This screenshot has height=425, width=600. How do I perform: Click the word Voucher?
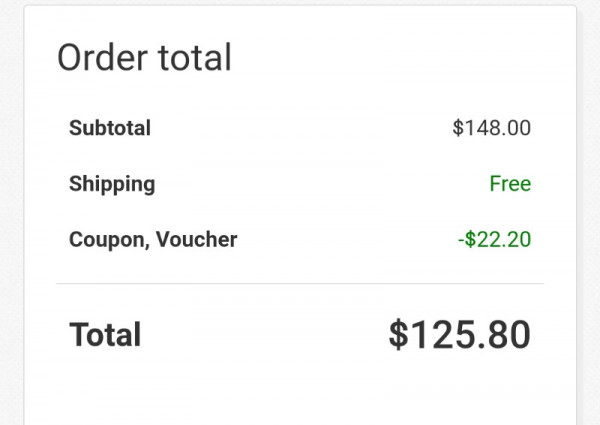(197, 239)
